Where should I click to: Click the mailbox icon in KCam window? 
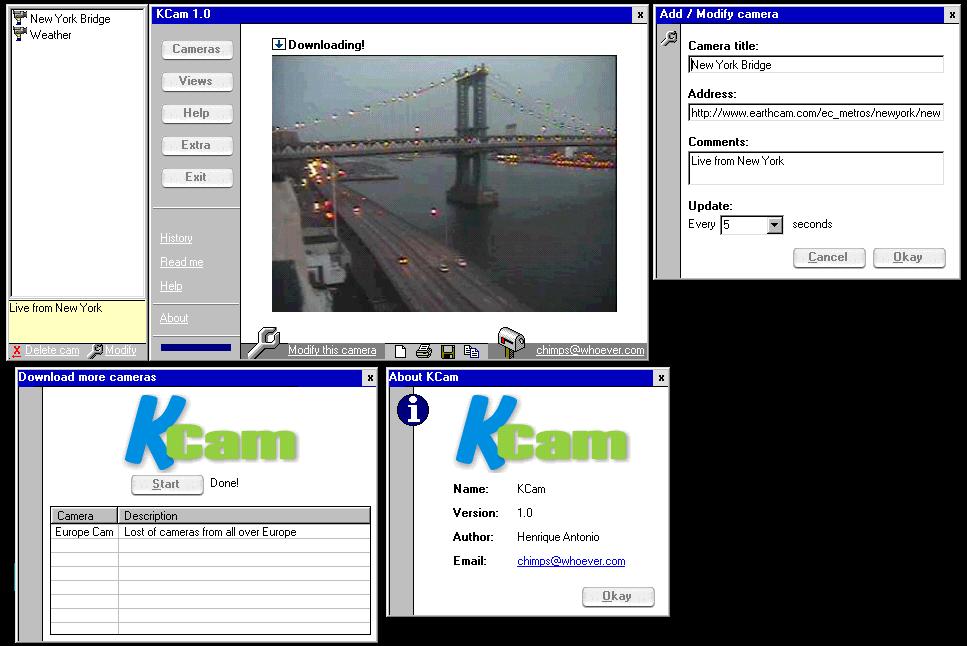tap(512, 343)
